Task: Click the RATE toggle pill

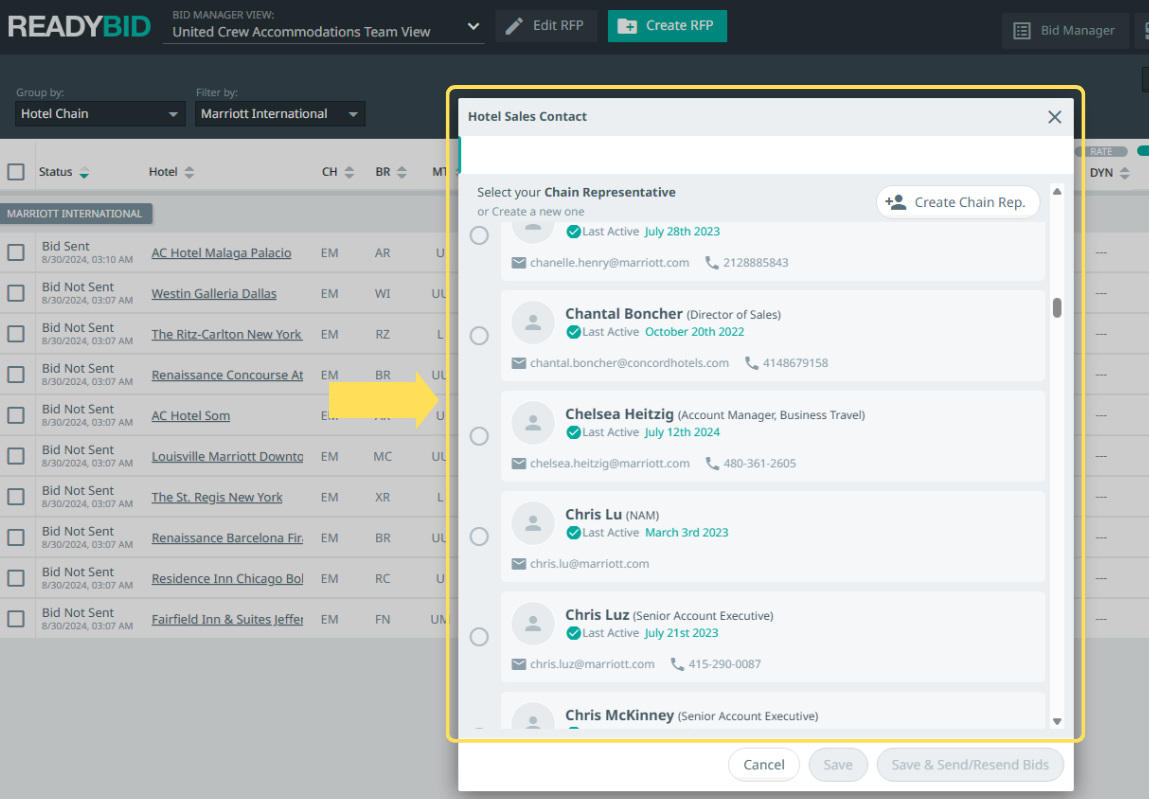Action: click(1101, 152)
